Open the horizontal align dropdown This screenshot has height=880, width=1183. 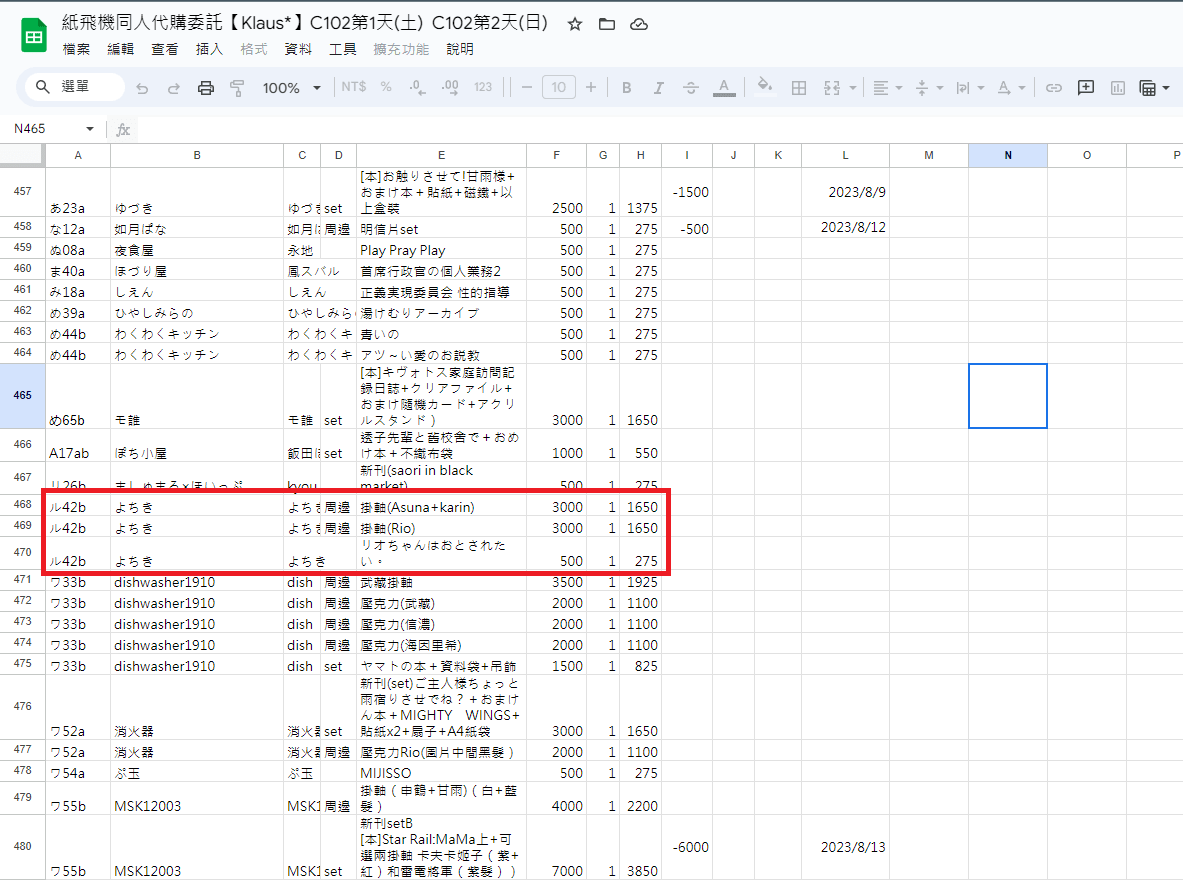(886, 88)
